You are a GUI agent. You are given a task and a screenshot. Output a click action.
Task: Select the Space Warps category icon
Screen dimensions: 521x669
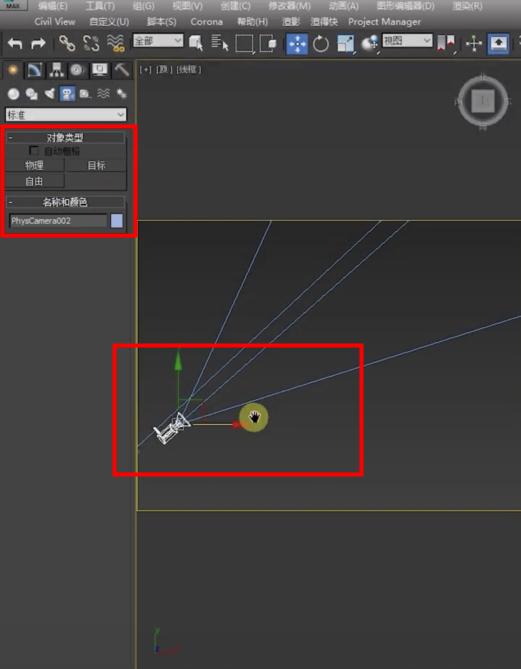tap(103, 94)
